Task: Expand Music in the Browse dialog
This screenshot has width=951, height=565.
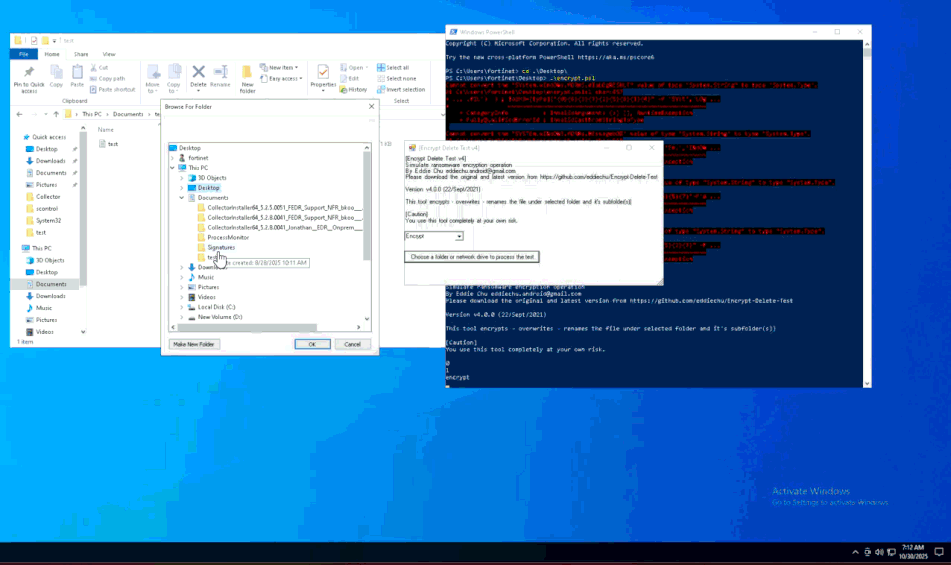Action: [x=181, y=277]
